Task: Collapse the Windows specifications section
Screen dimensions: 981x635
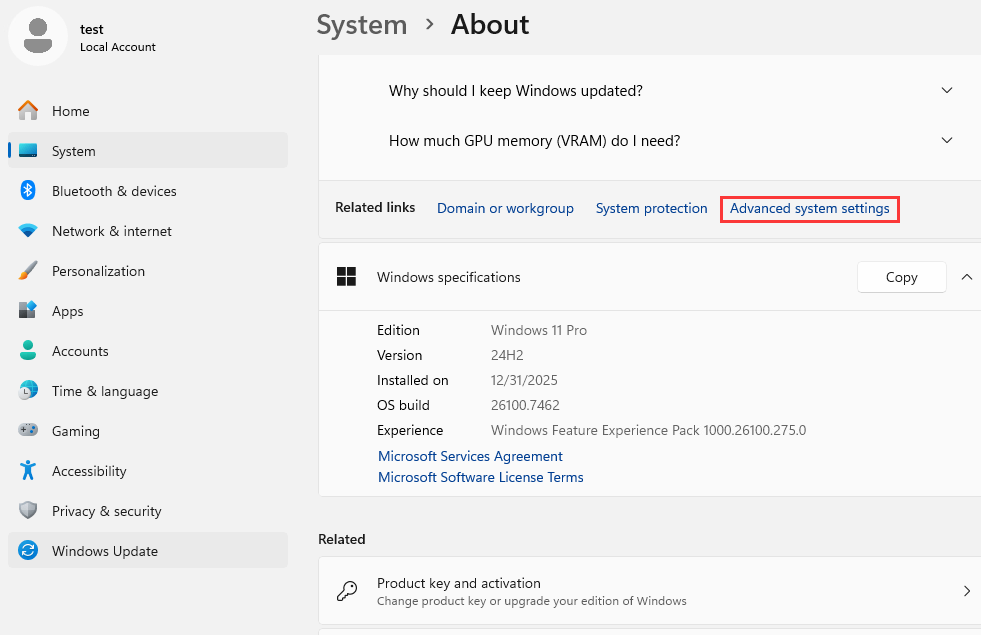Action: tap(966, 277)
